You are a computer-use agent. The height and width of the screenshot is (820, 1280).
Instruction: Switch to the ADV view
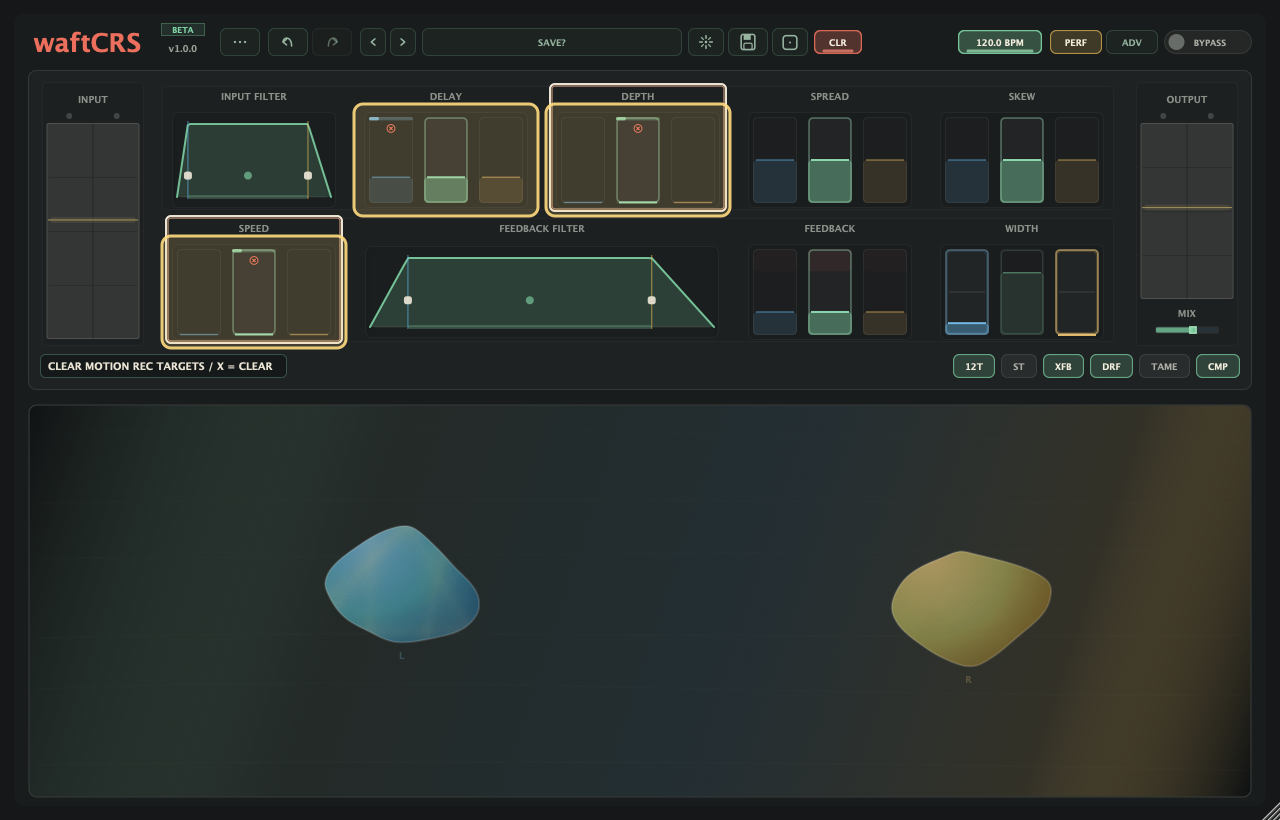click(1132, 42)
